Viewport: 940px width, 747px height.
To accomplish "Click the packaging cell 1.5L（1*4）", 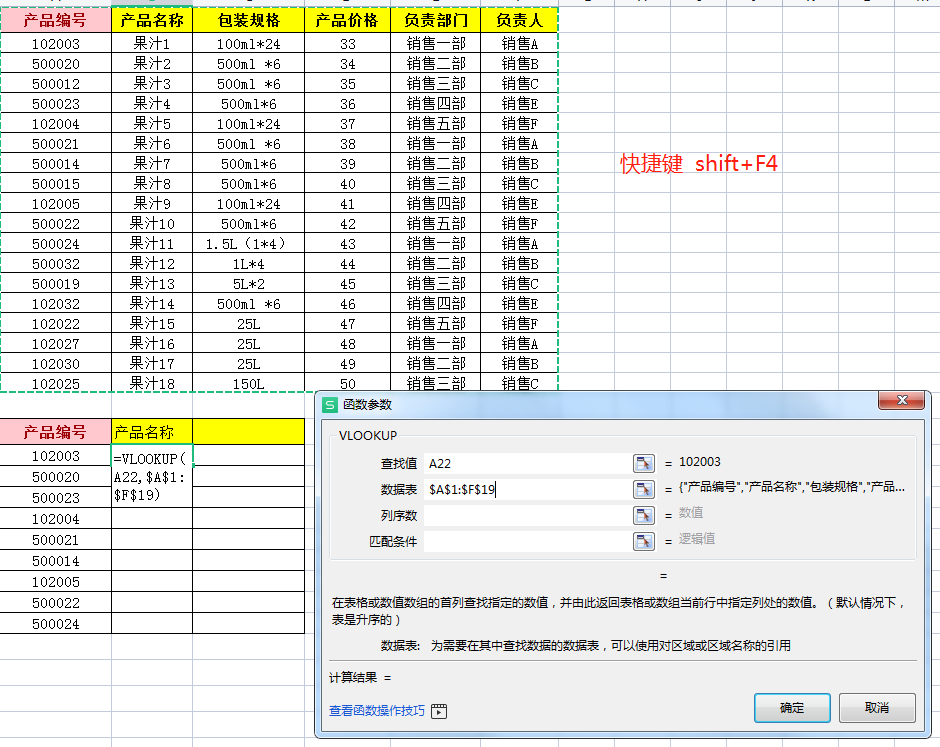I will click(248, 243).
